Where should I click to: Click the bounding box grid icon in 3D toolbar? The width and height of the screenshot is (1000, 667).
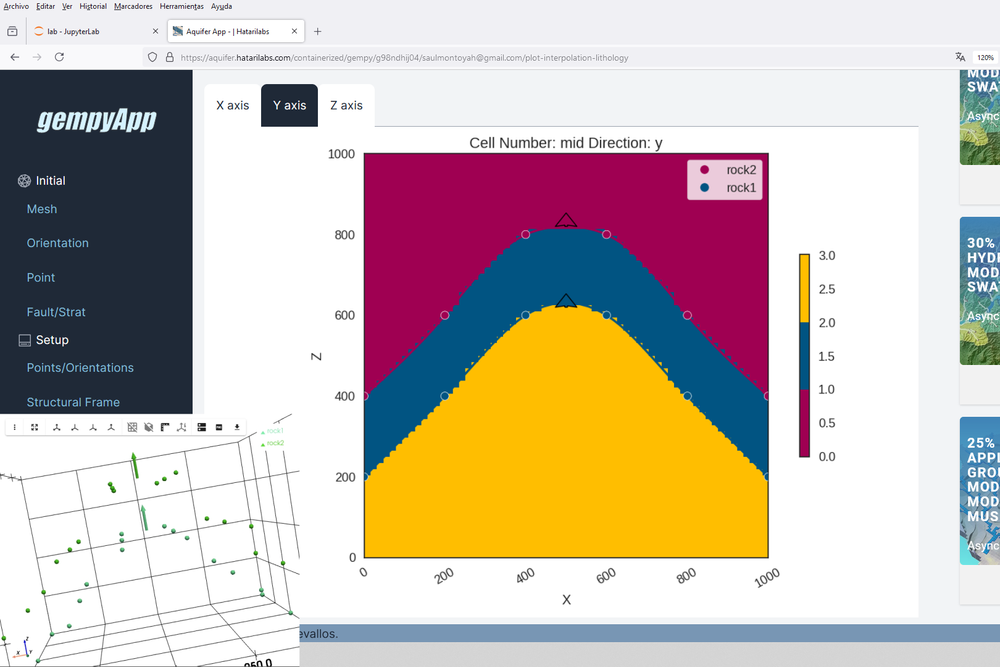(x=130, y=427)
